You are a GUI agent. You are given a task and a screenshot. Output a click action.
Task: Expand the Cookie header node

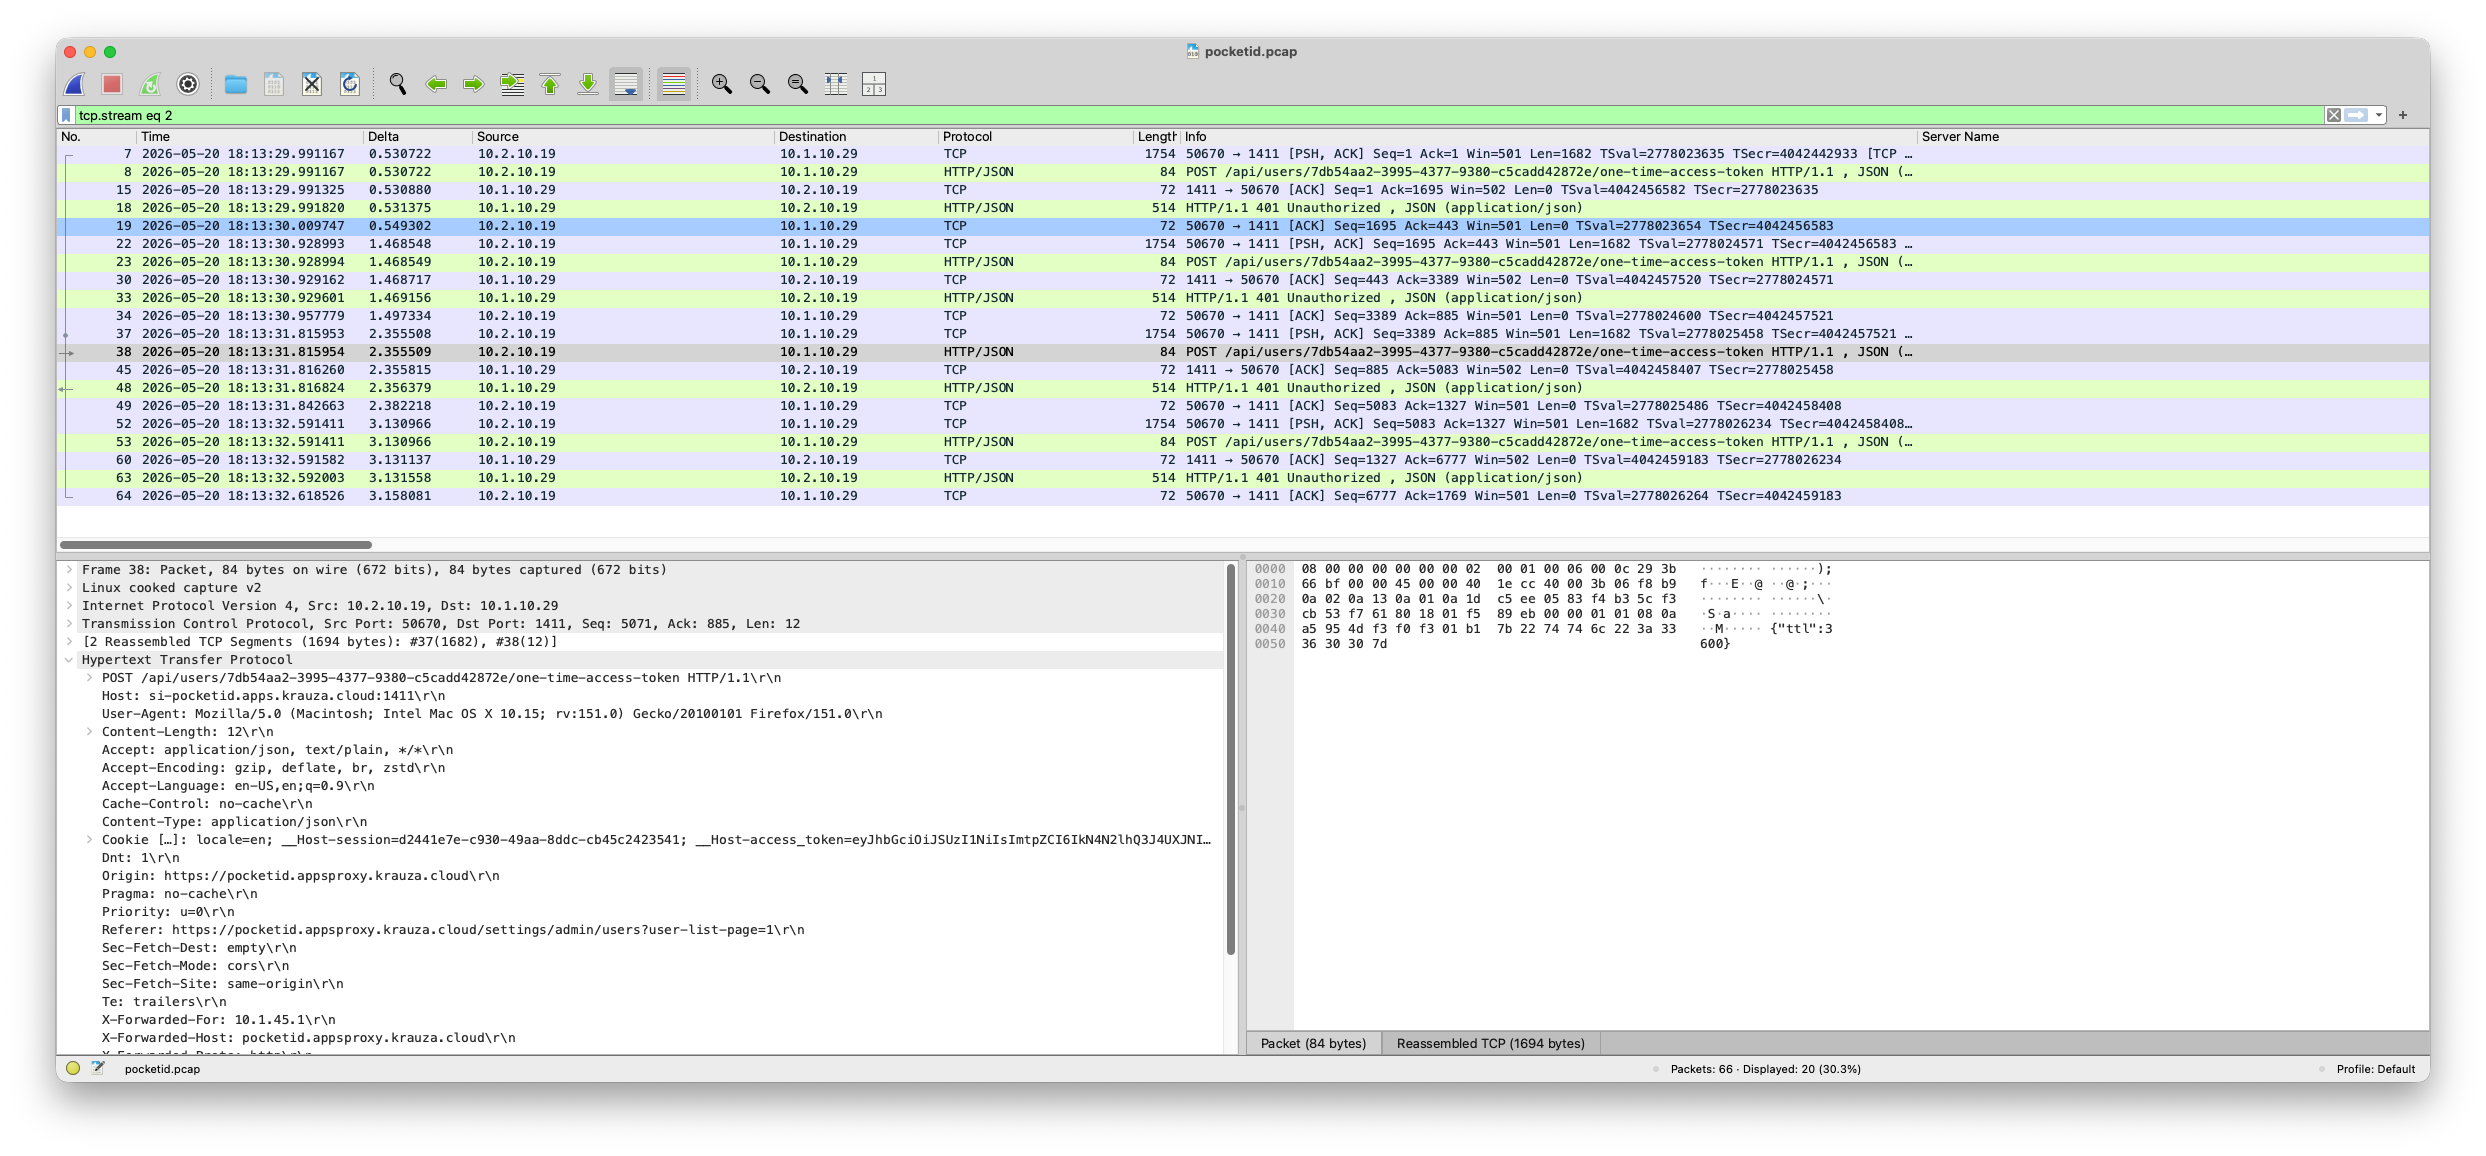pos(89,840)
